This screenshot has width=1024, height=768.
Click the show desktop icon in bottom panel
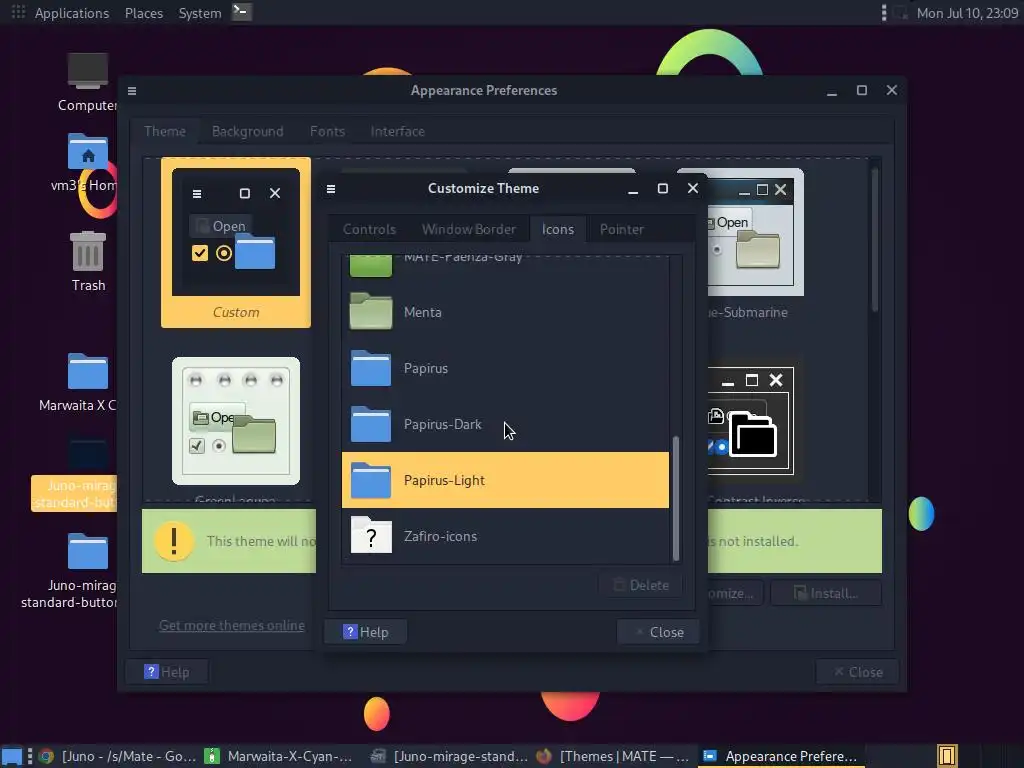pyautogui.click(x=12, y=756)
